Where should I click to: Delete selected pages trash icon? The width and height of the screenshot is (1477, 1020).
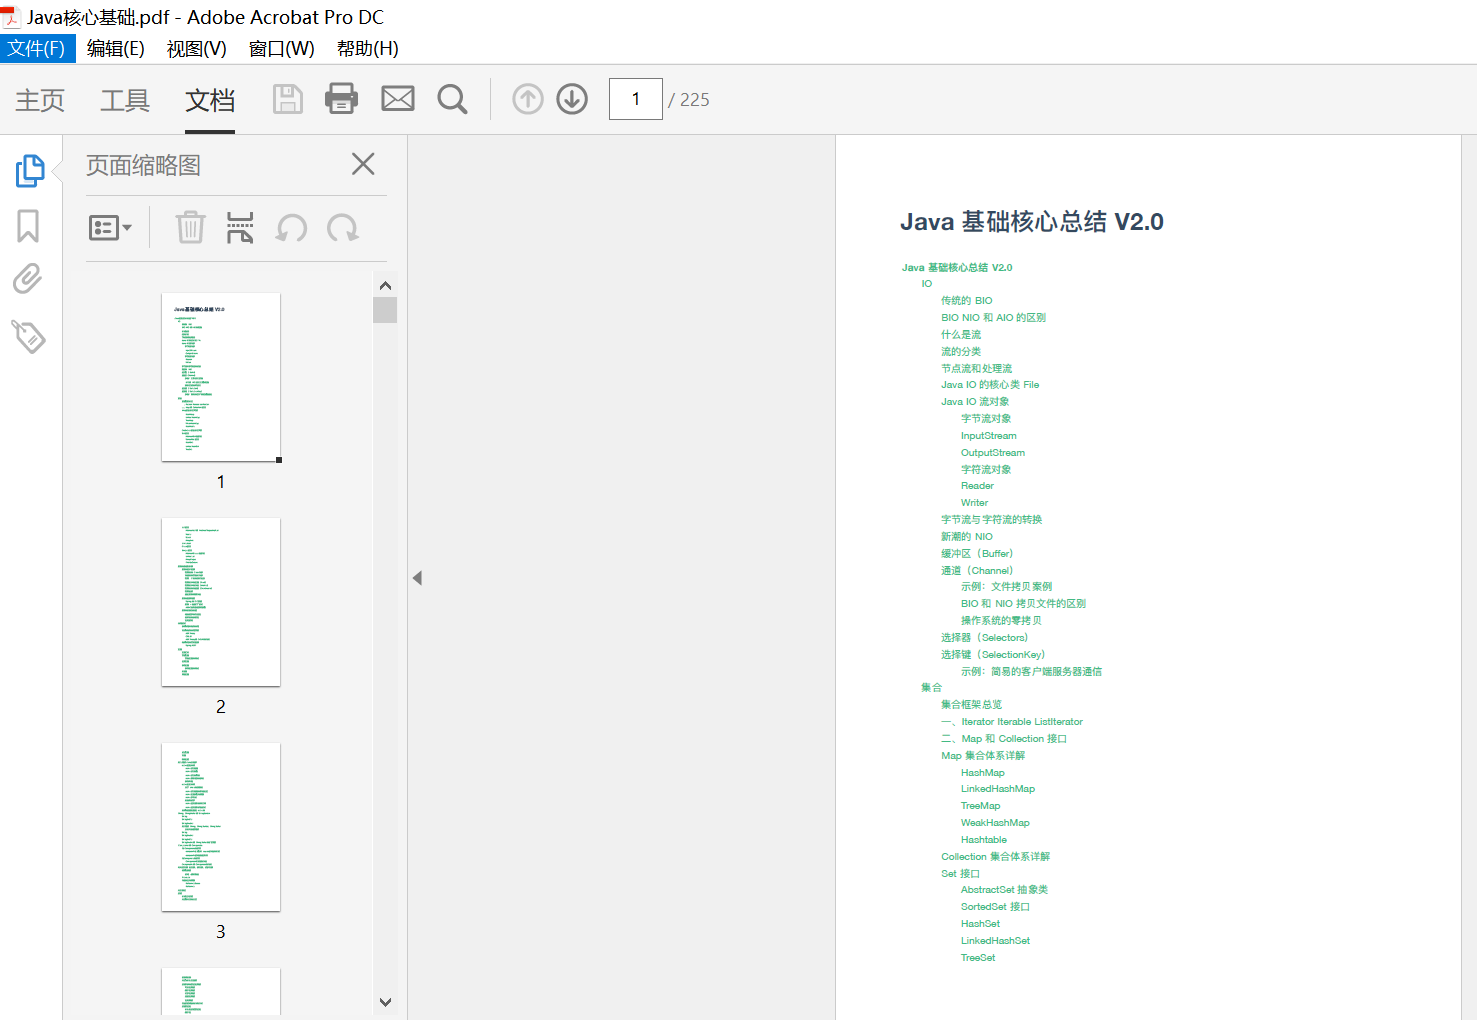click(190, 228)
